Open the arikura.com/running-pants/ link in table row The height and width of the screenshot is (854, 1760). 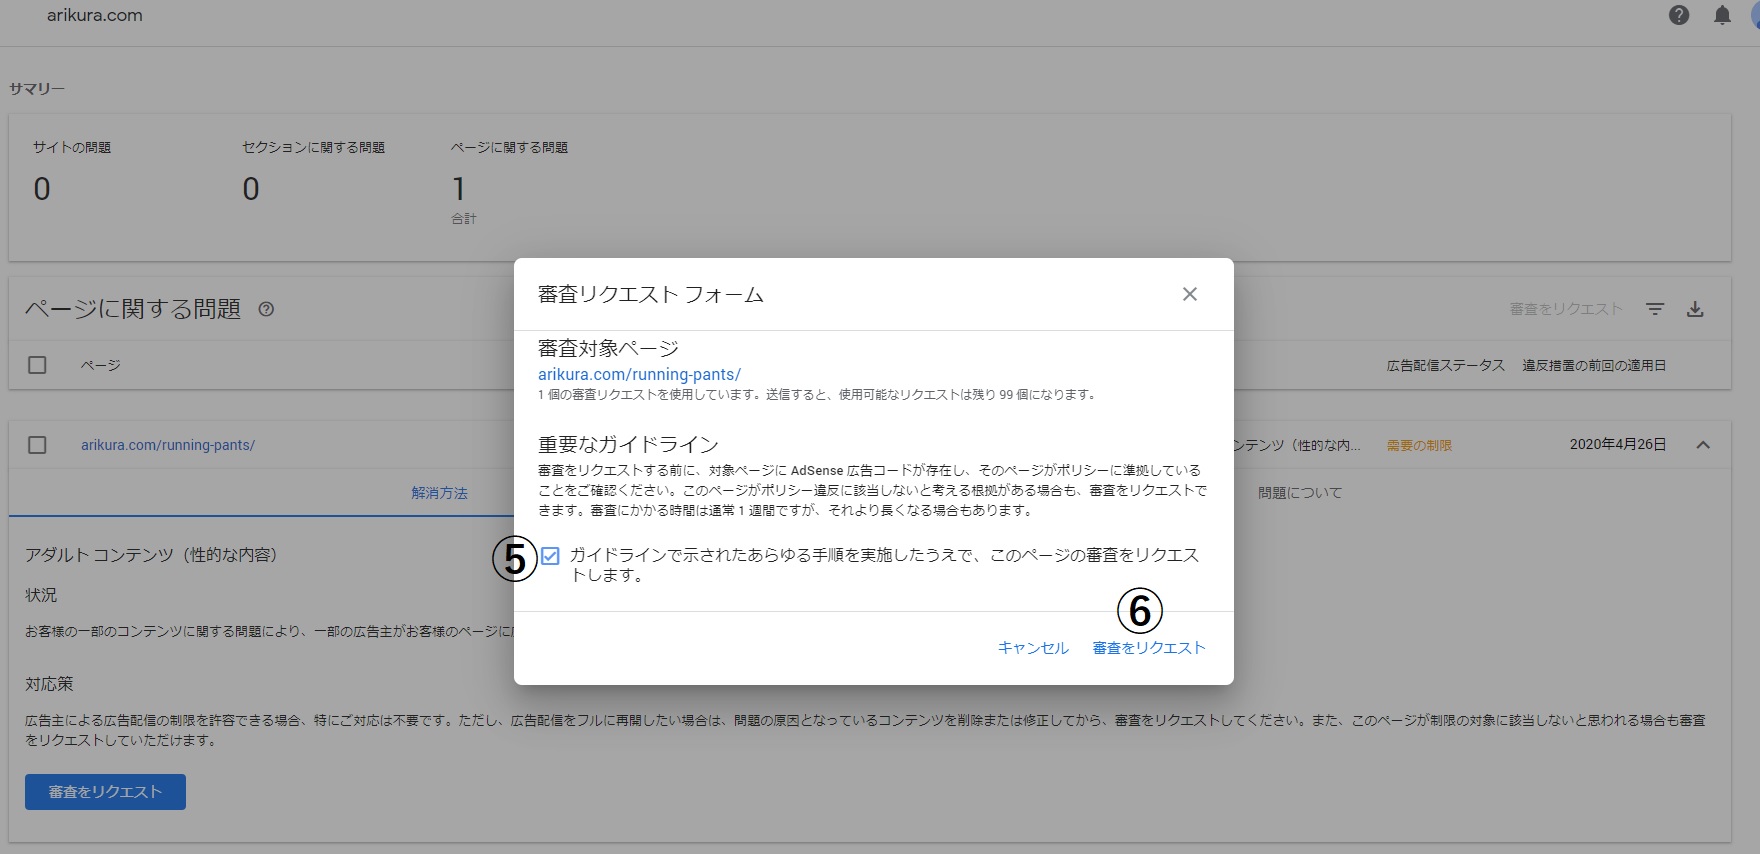(168, 445)
